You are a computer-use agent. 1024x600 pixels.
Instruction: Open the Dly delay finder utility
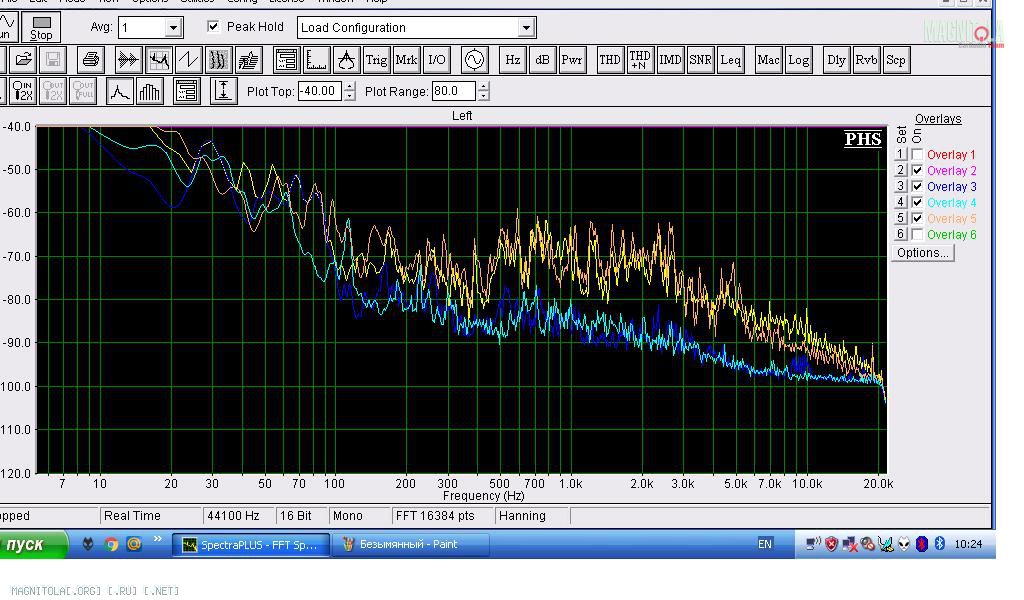(x=836, y=60)
